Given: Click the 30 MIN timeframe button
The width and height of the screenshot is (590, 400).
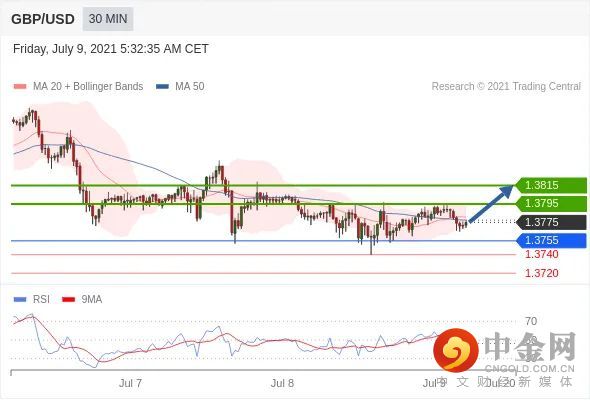Looking at the screenshot, I should [x=108, y=19].
